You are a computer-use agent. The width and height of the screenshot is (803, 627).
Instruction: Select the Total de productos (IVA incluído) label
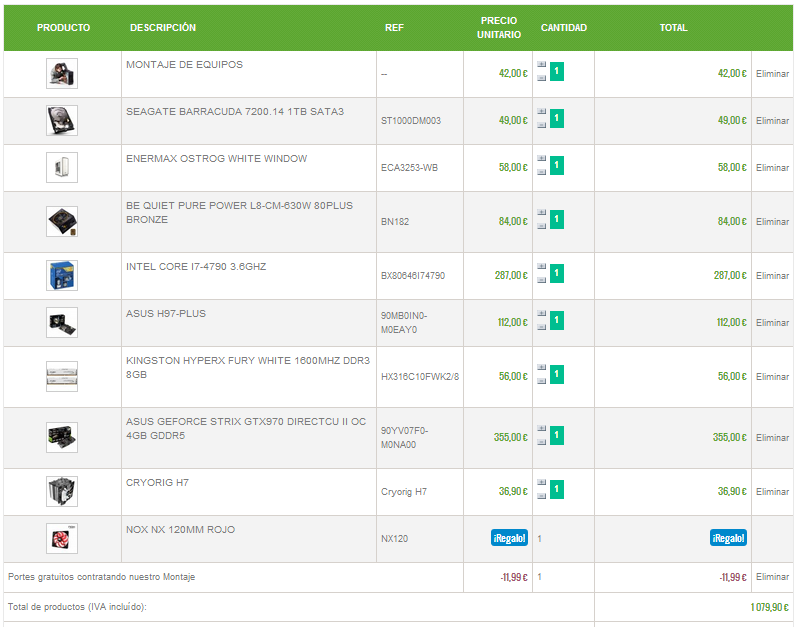pyautogui.click(x=77, y=607)
